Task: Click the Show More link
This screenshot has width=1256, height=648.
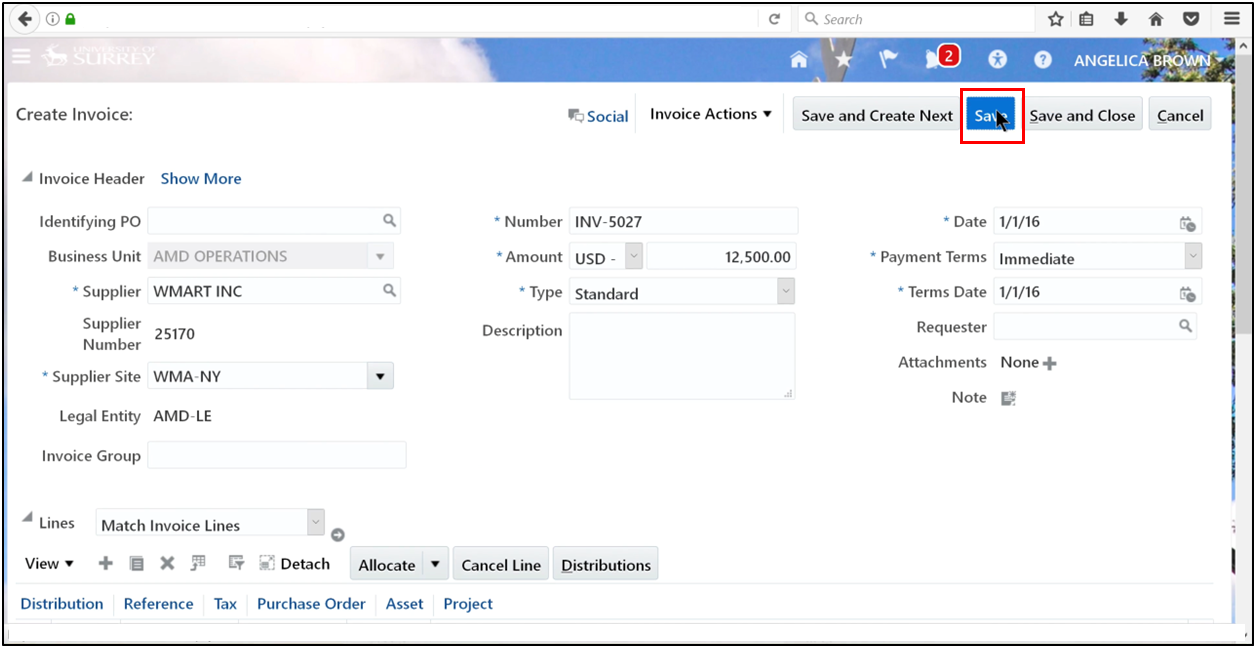Action: (200, 178)
